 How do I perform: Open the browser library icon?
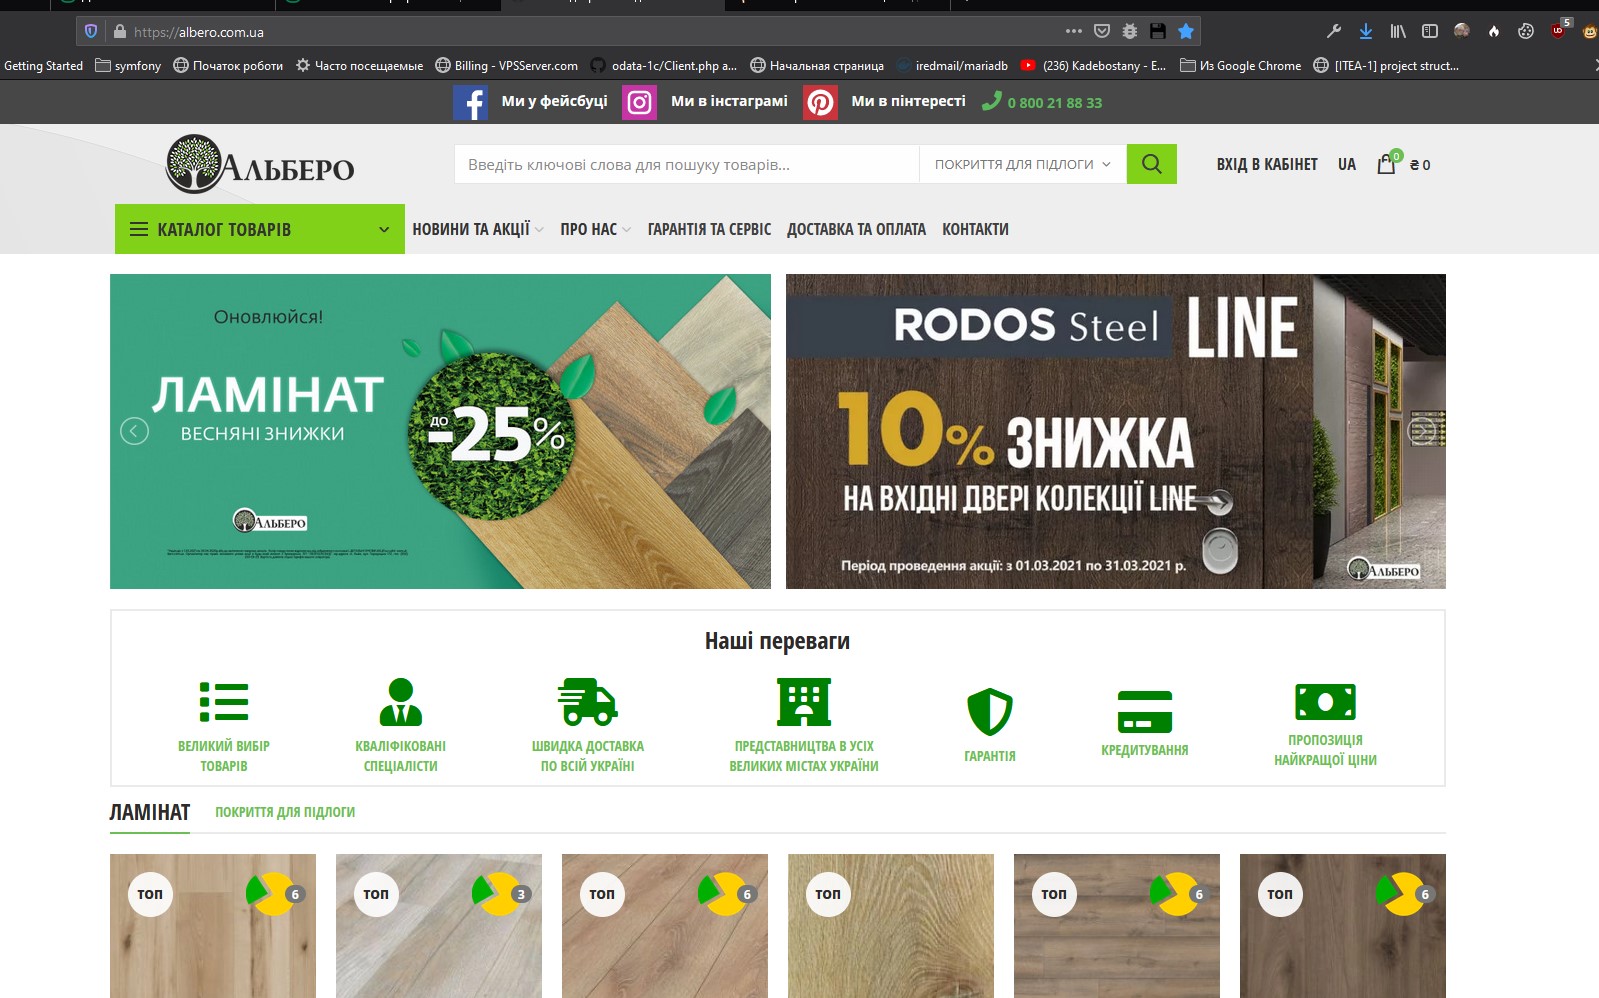[x=1398, y=31]
